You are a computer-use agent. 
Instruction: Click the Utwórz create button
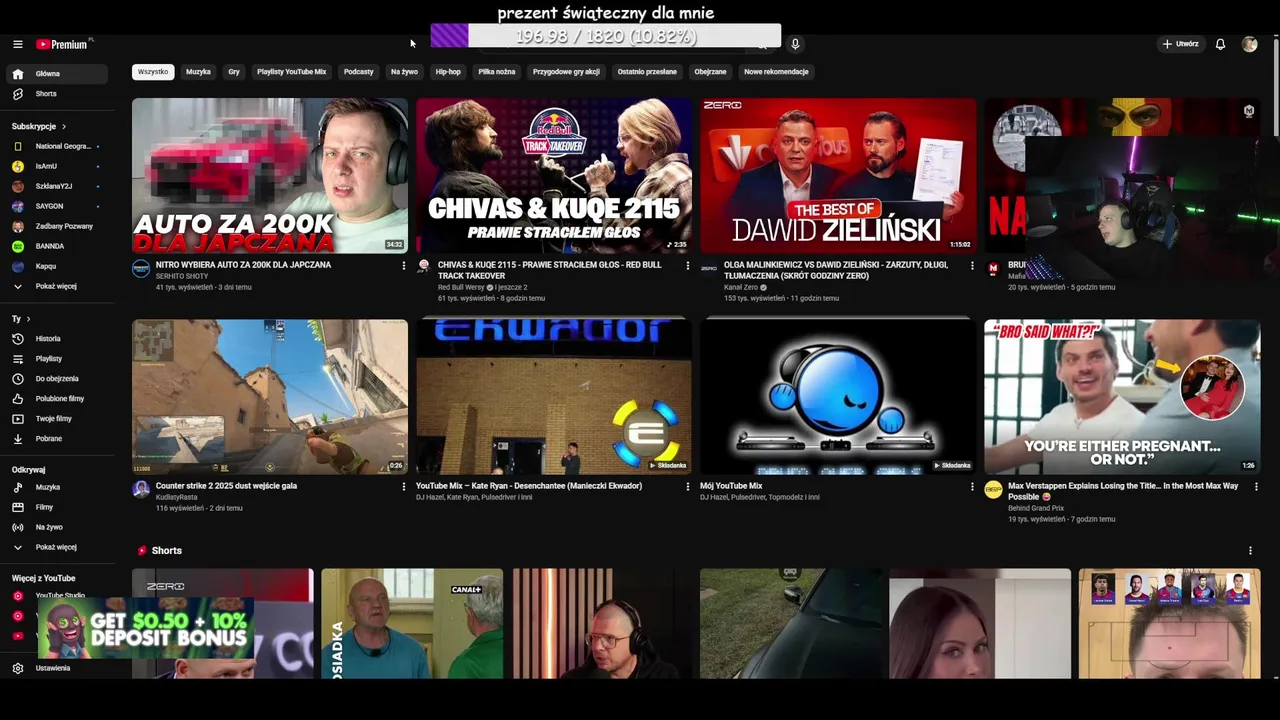click(1180, 44)
